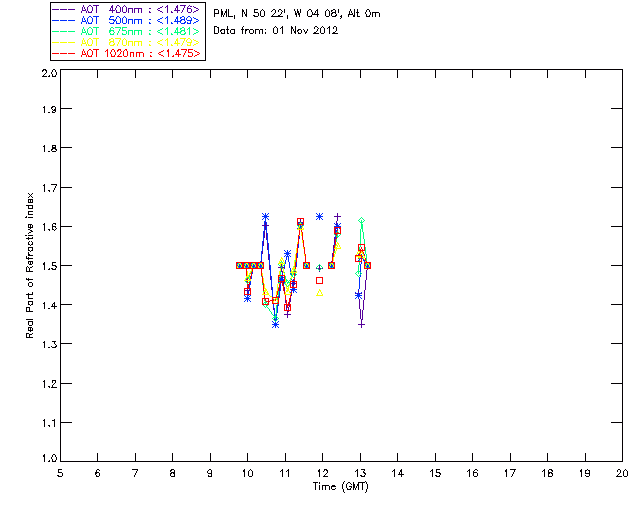Click the y-axis tick label 1.0
The image size is (640, 512).
pyautogui.click(x=49, y=458)
